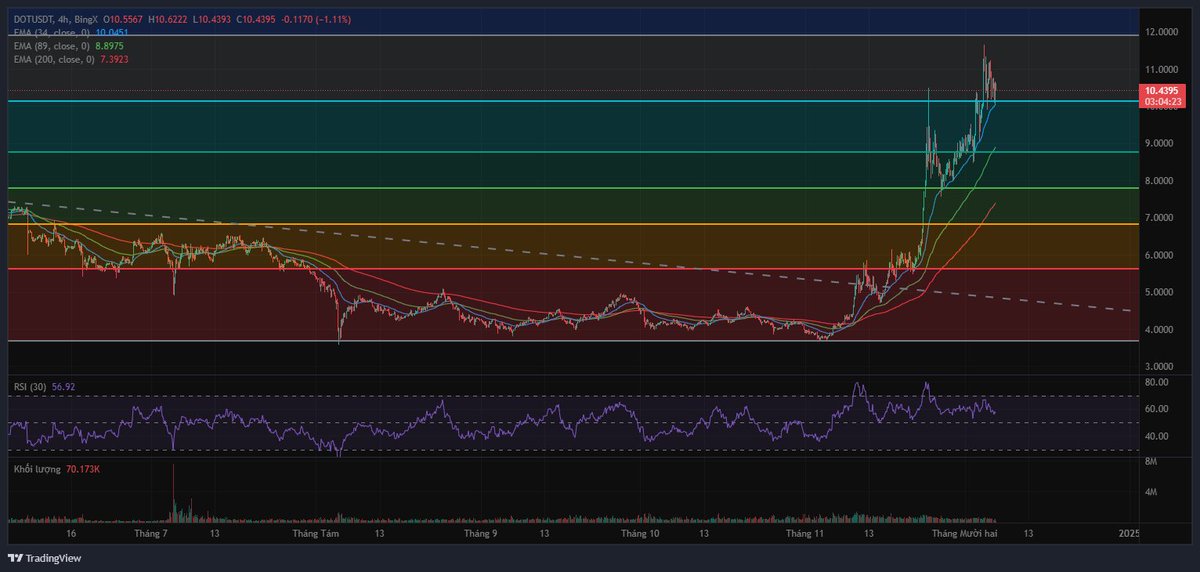Click the current price tag 10.4395
This screenshot has width=1200, height=572.
tap(1162, 90)
